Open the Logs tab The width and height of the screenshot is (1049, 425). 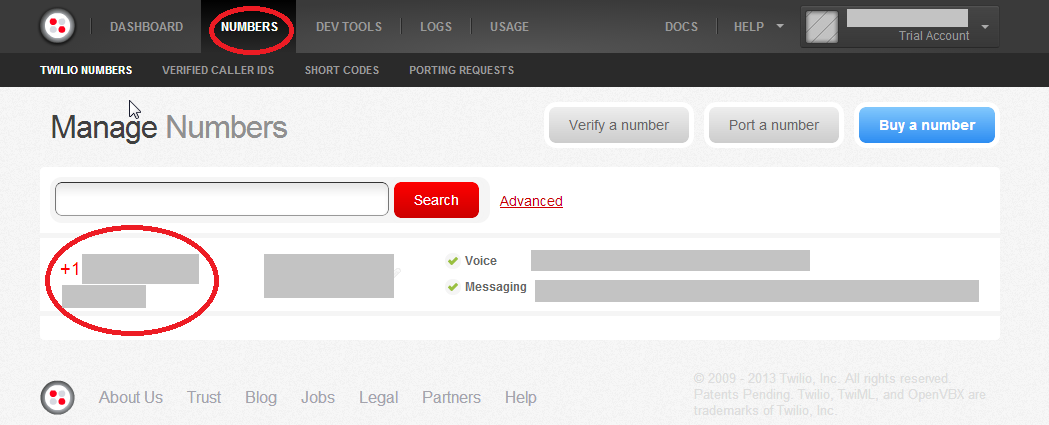tap(436, 27)
